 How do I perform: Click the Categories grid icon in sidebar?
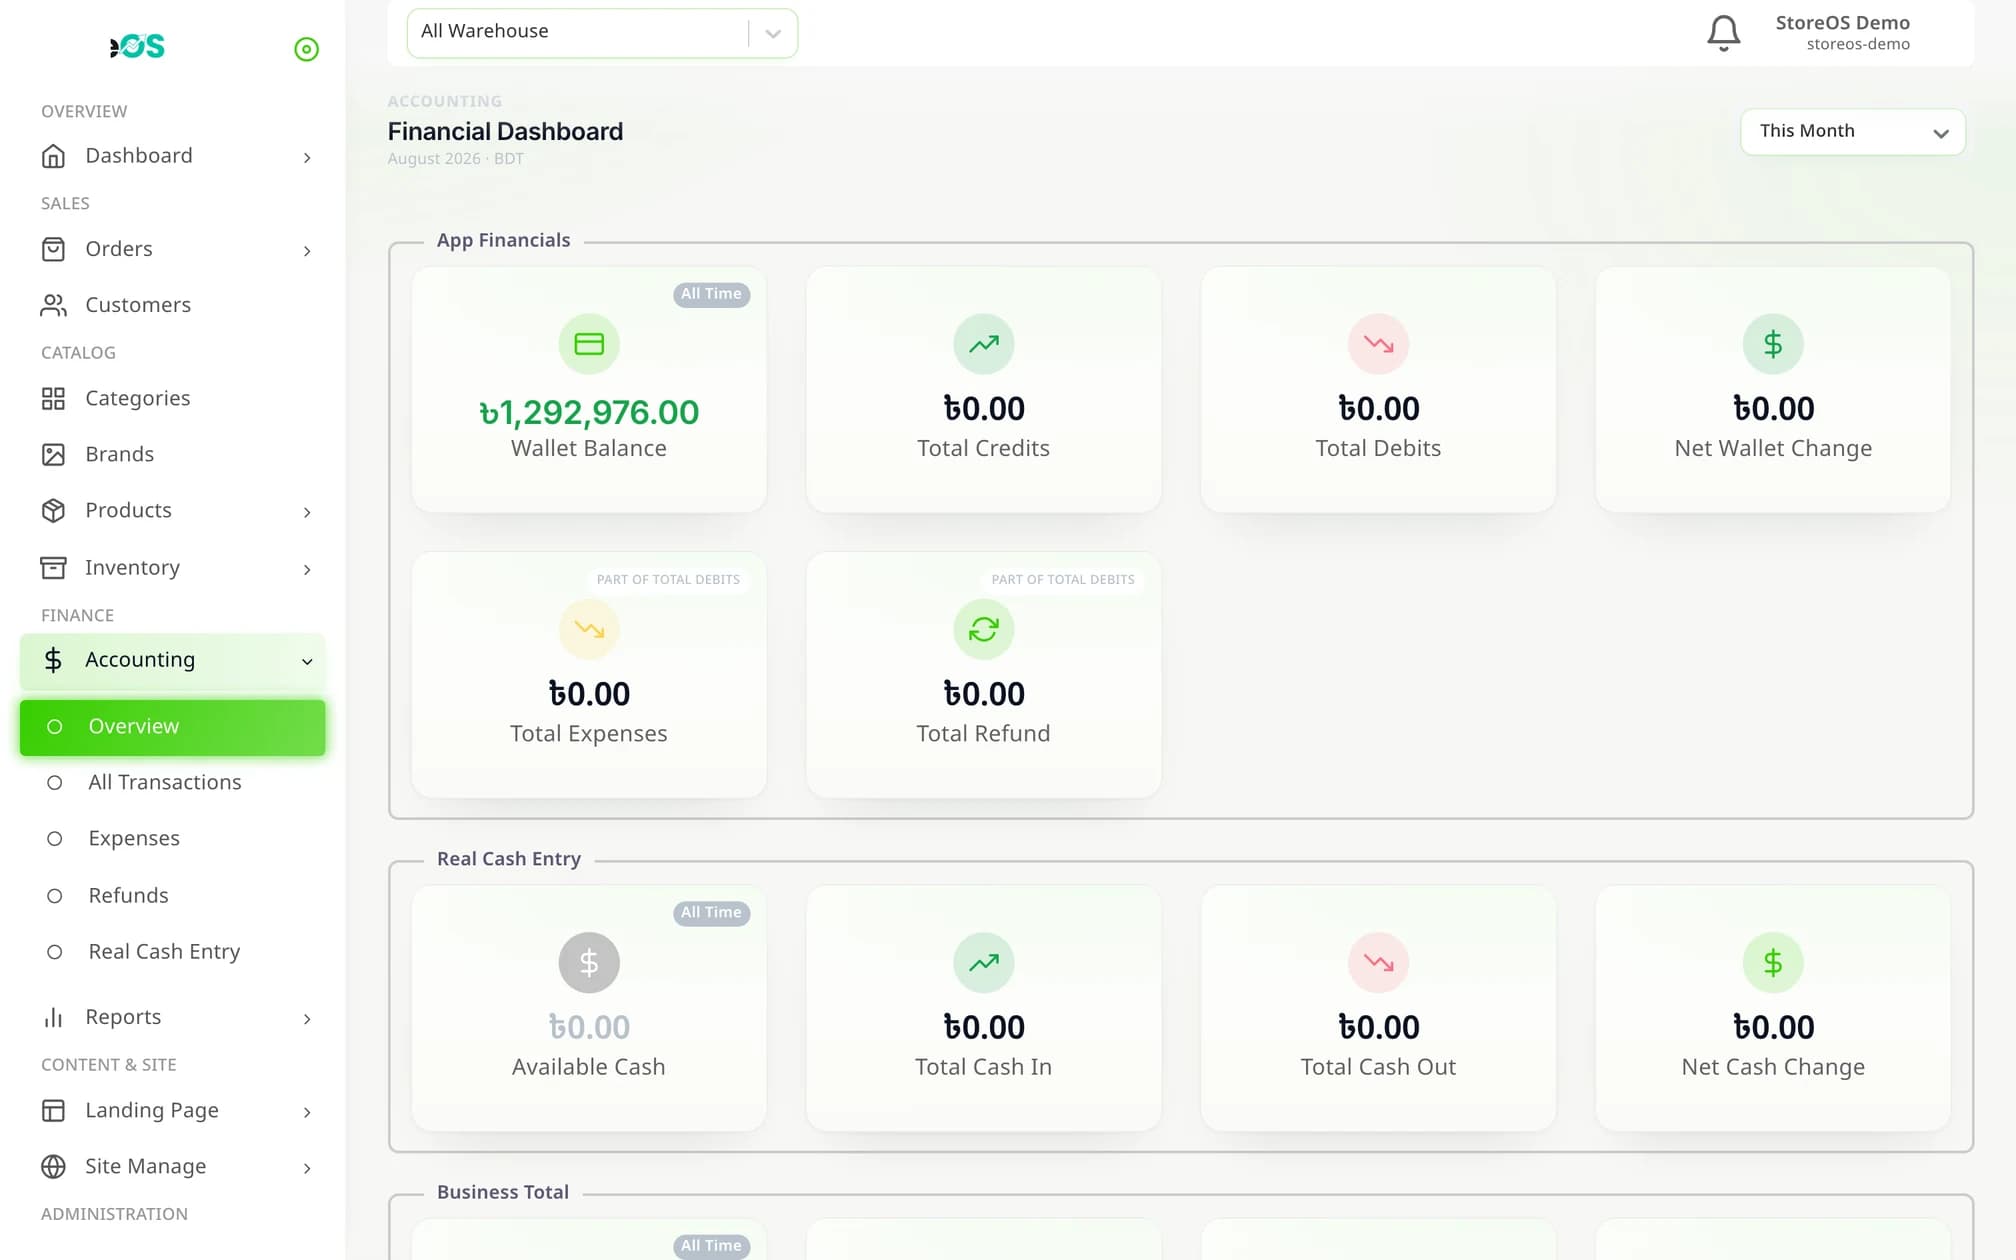(53, 399)
